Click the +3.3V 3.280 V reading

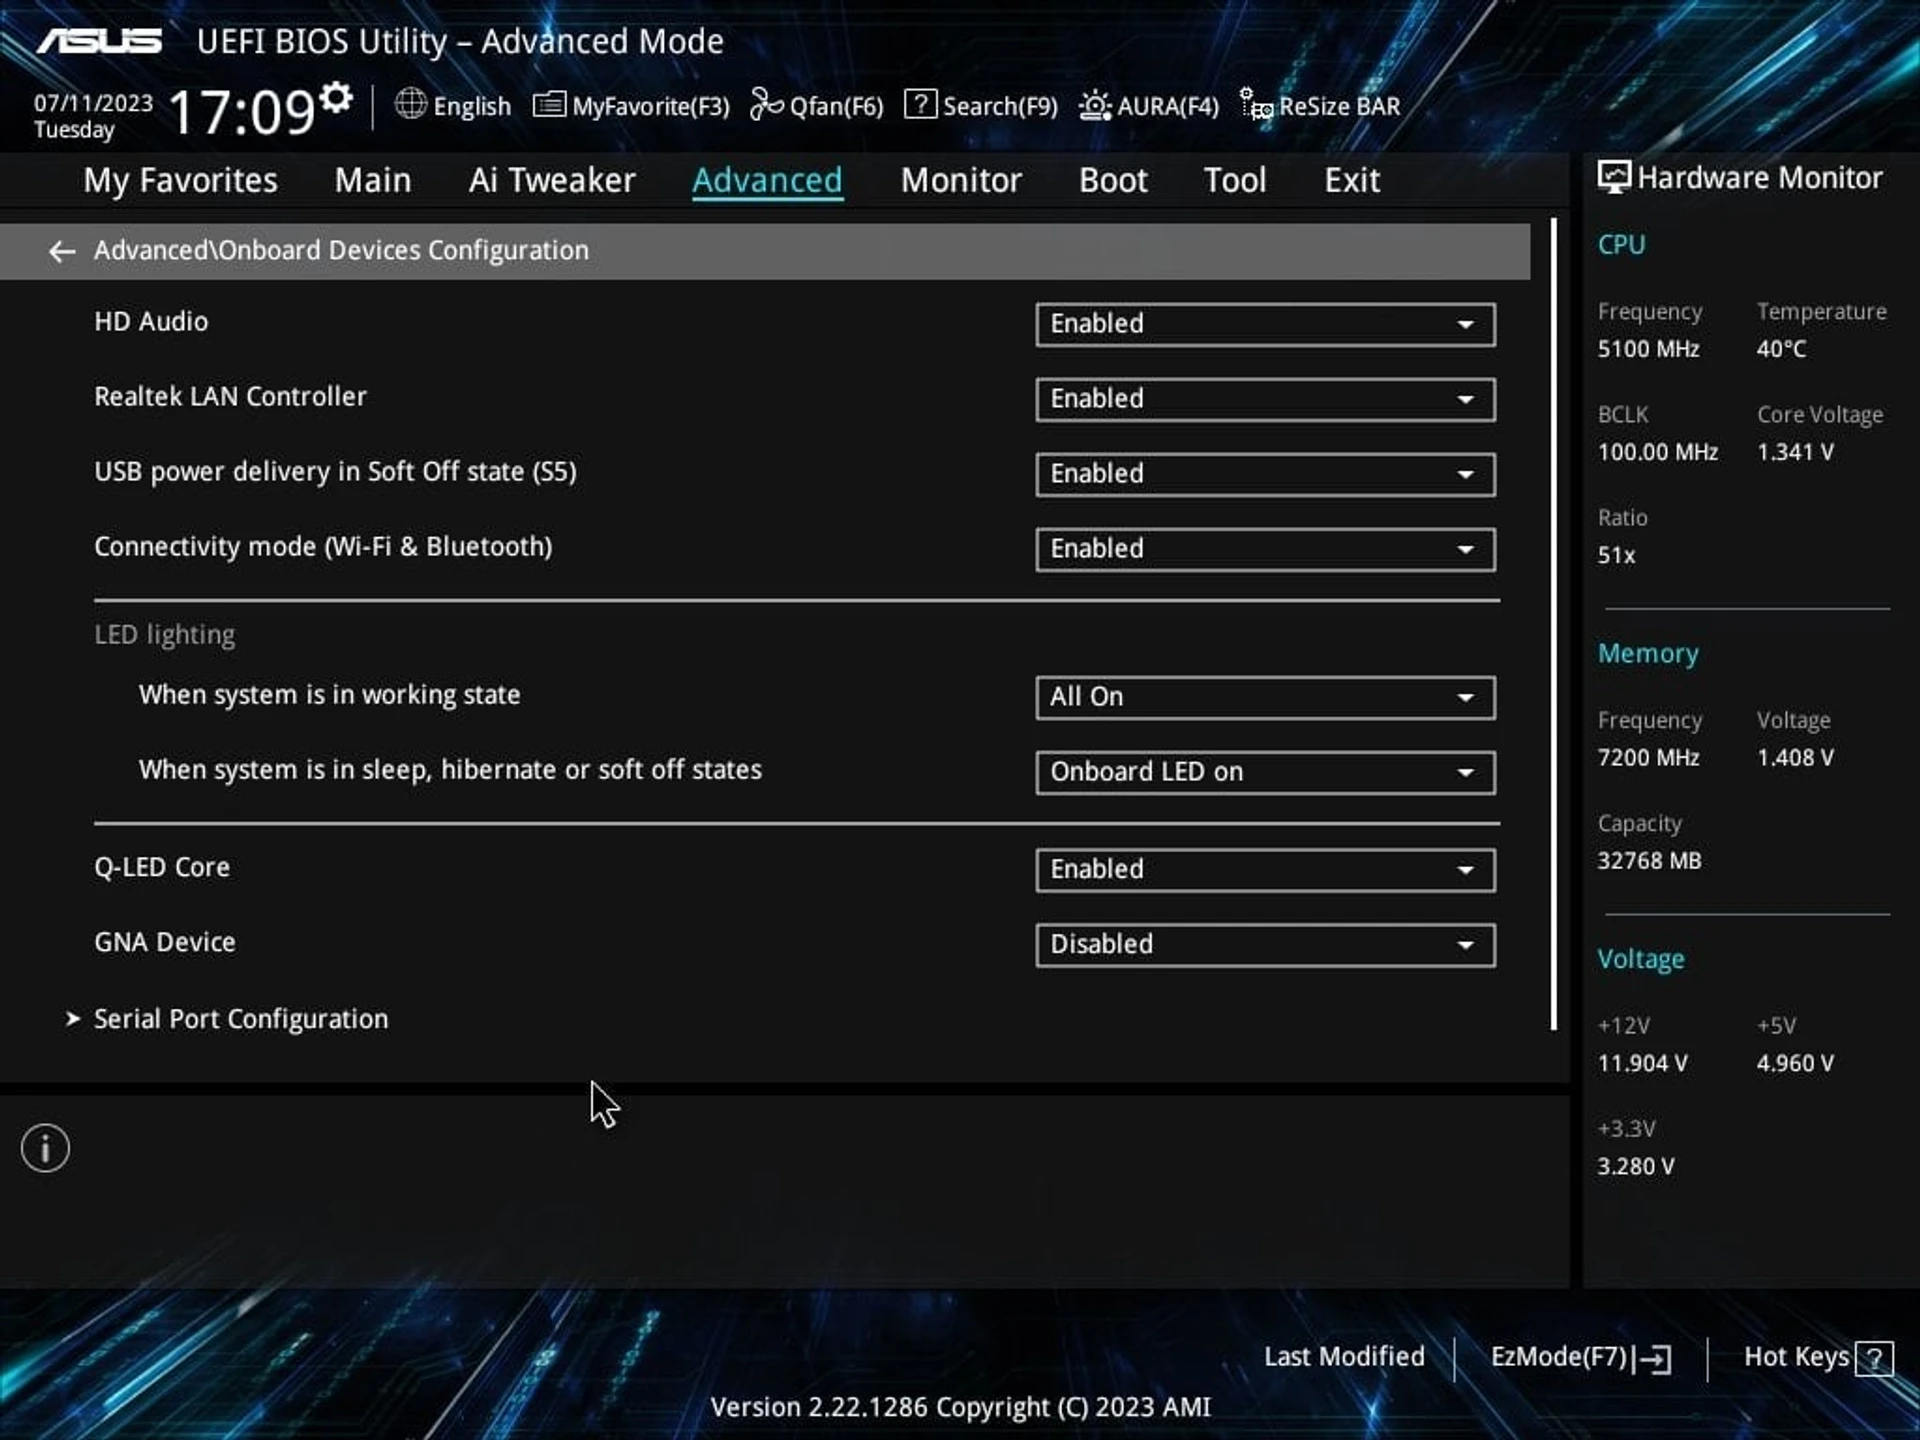click(1635, 1166)
